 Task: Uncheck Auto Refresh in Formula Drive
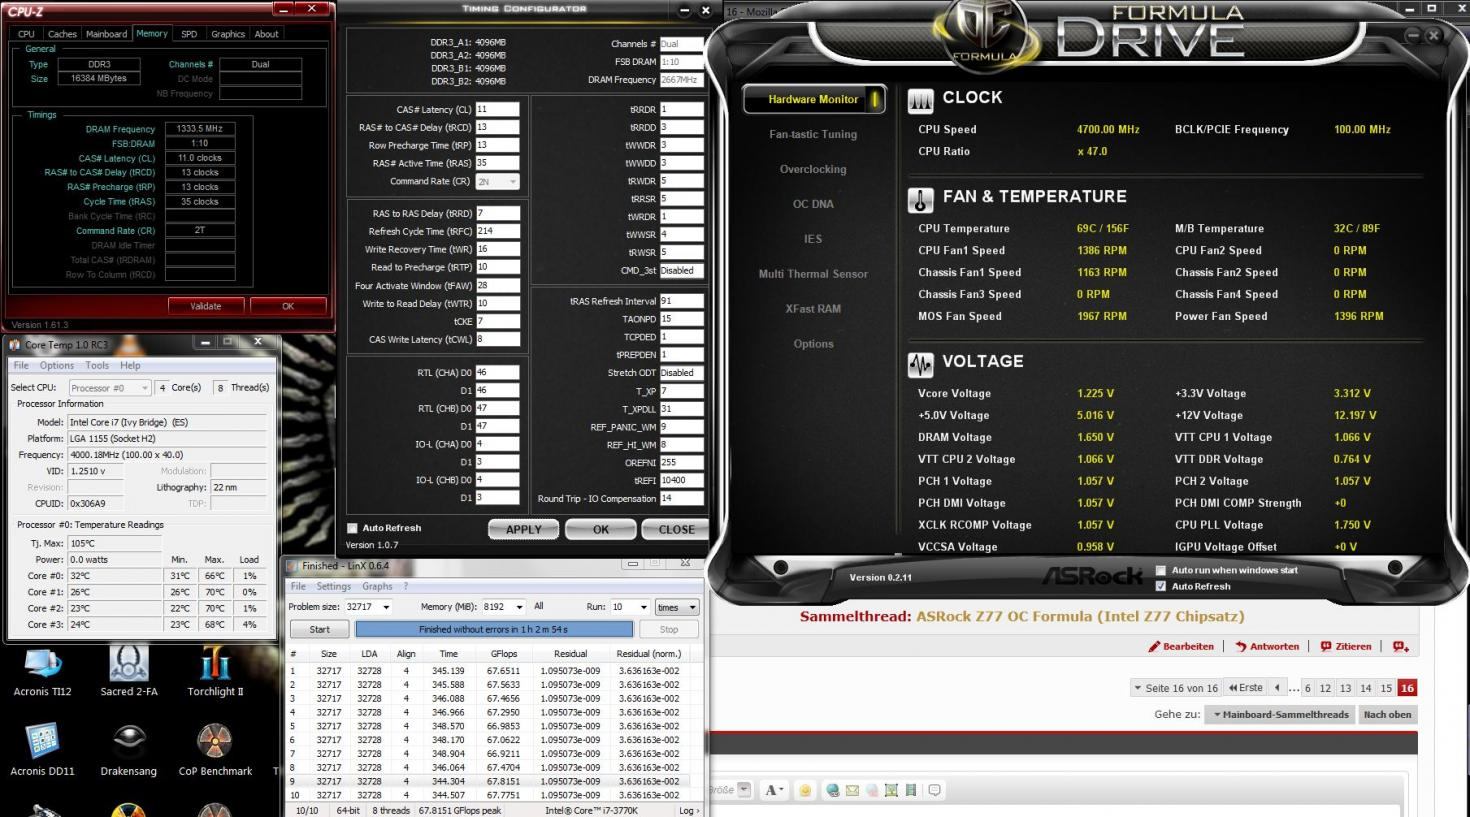1160,586
